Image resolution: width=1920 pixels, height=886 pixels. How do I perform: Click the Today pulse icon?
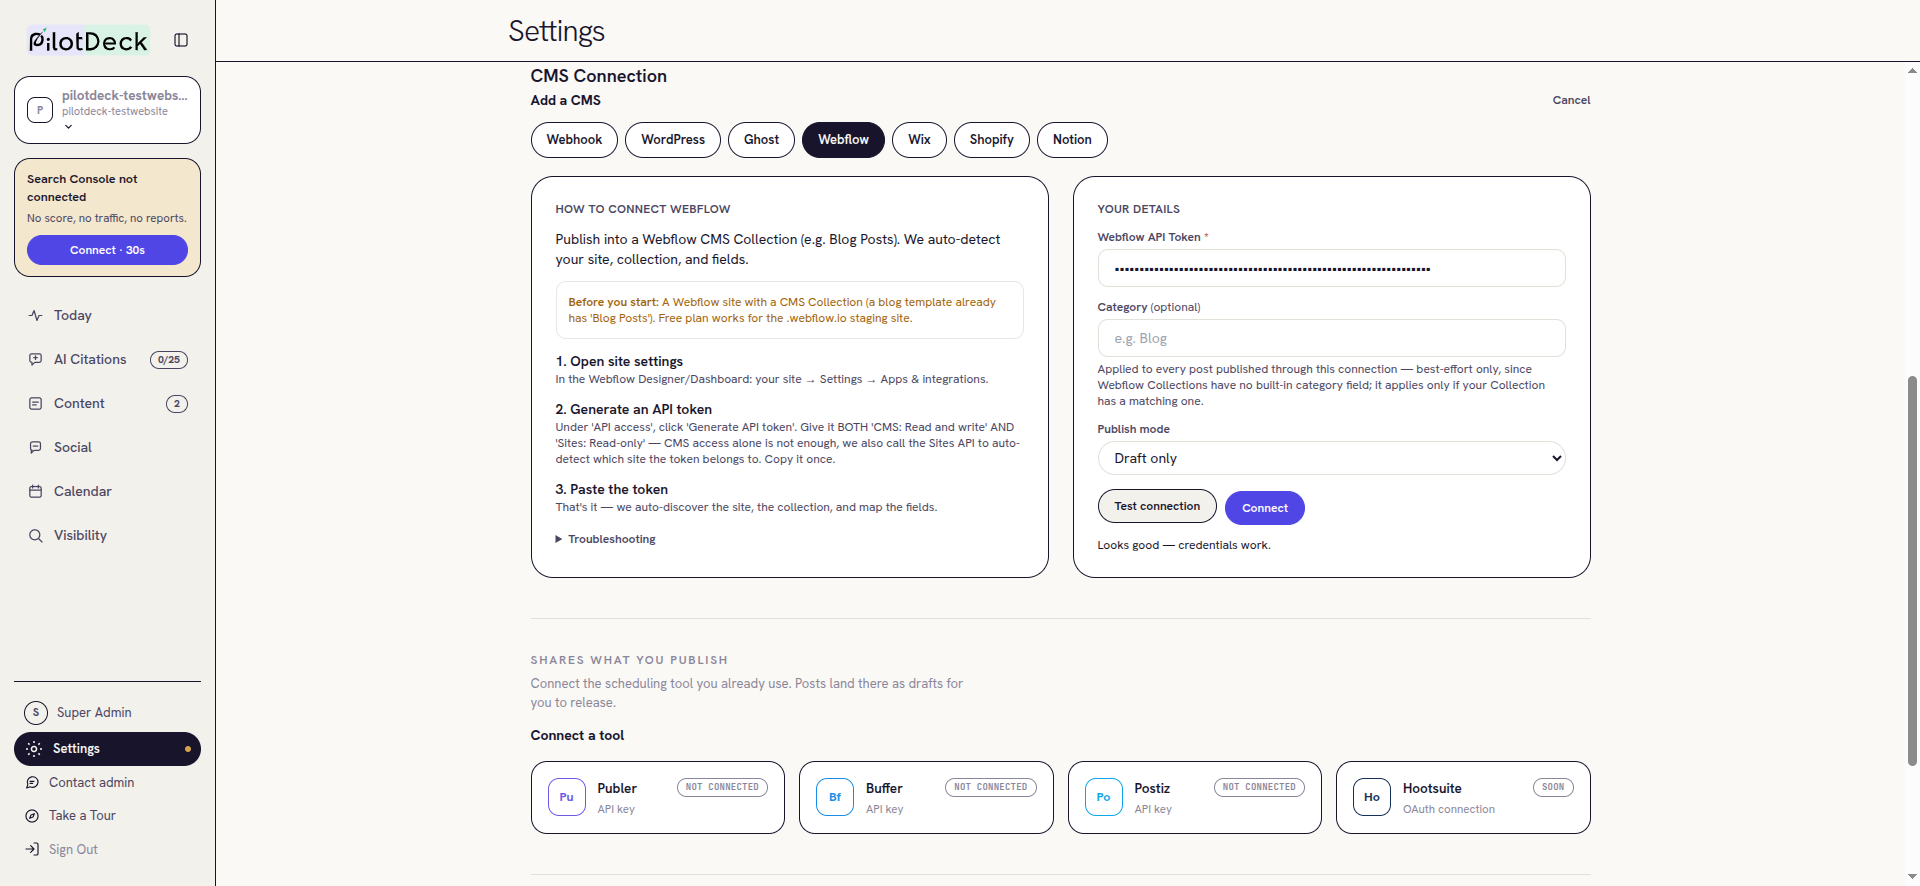(36, 315)
